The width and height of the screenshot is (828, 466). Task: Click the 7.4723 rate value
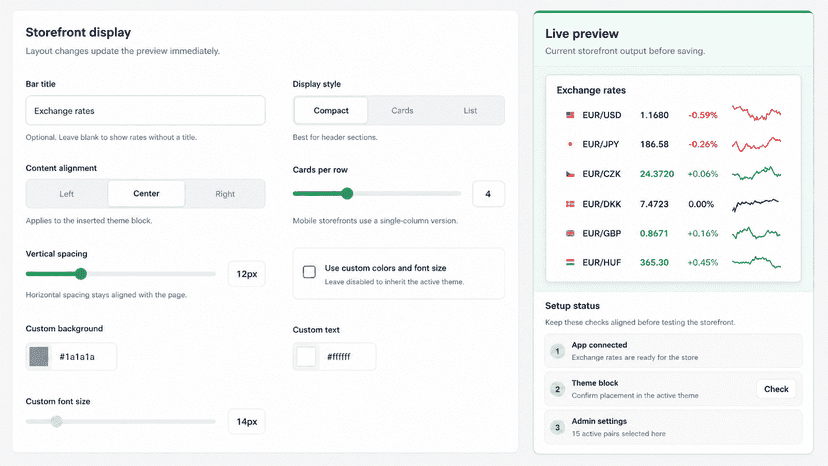[x=654, y=204]
